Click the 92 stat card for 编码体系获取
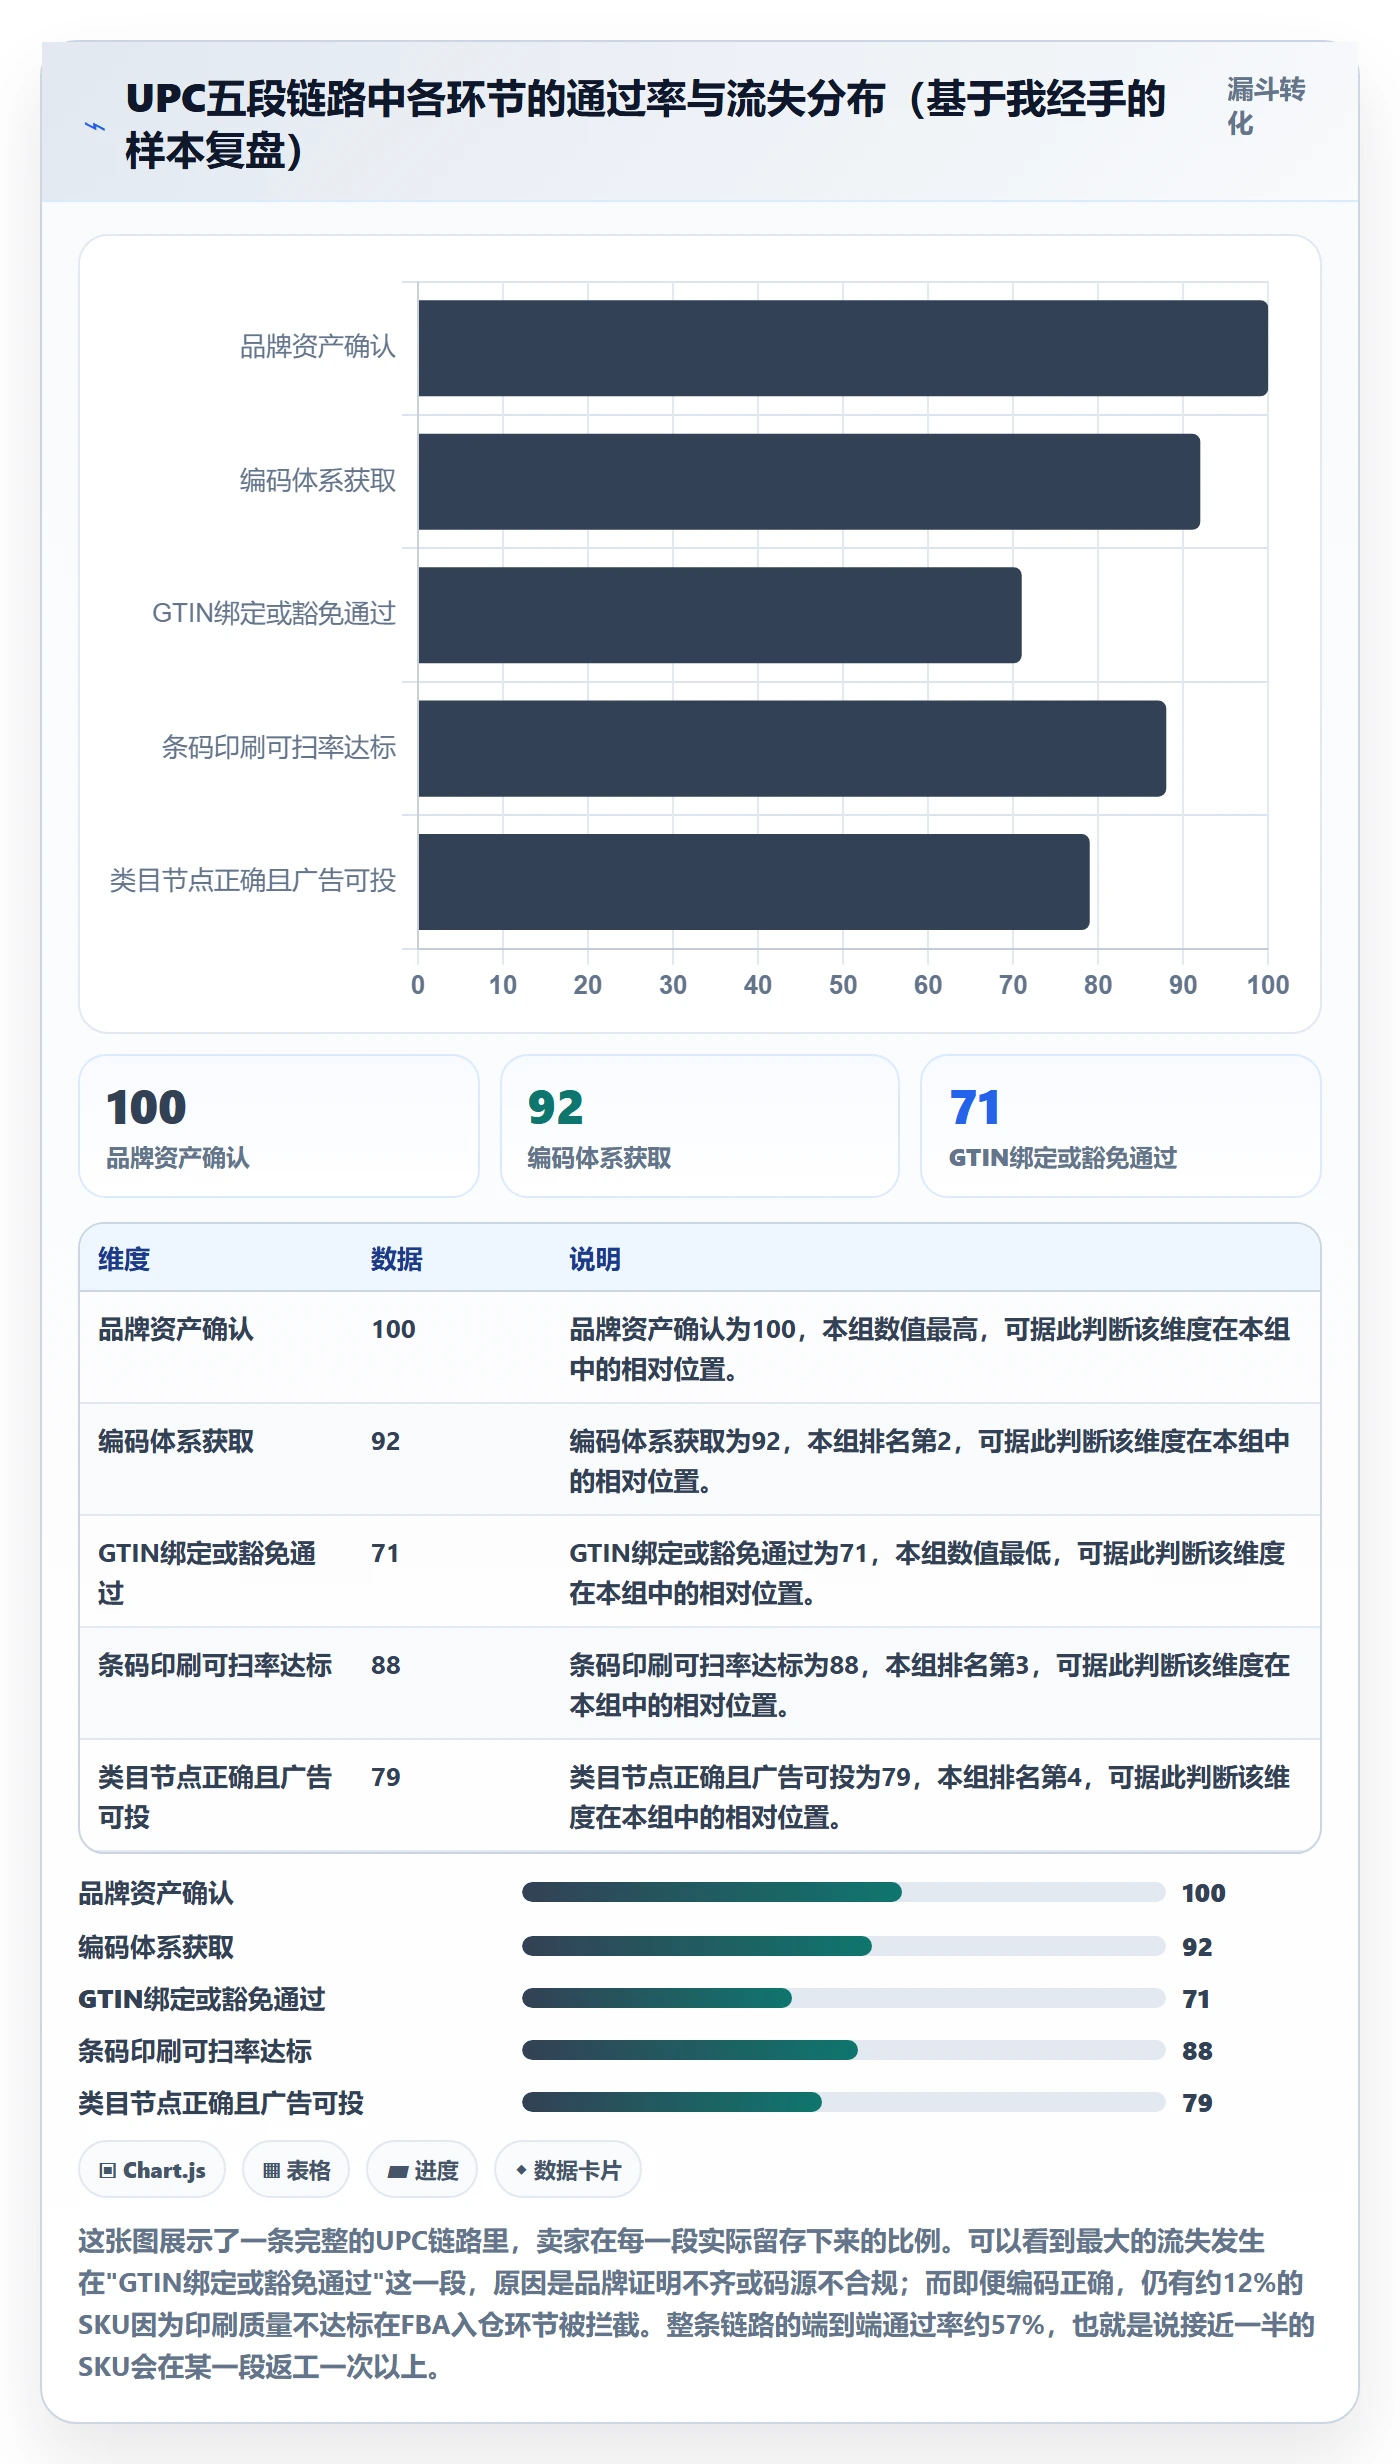Viewport: 1400px width, 2464px height. click(700, 1126)
